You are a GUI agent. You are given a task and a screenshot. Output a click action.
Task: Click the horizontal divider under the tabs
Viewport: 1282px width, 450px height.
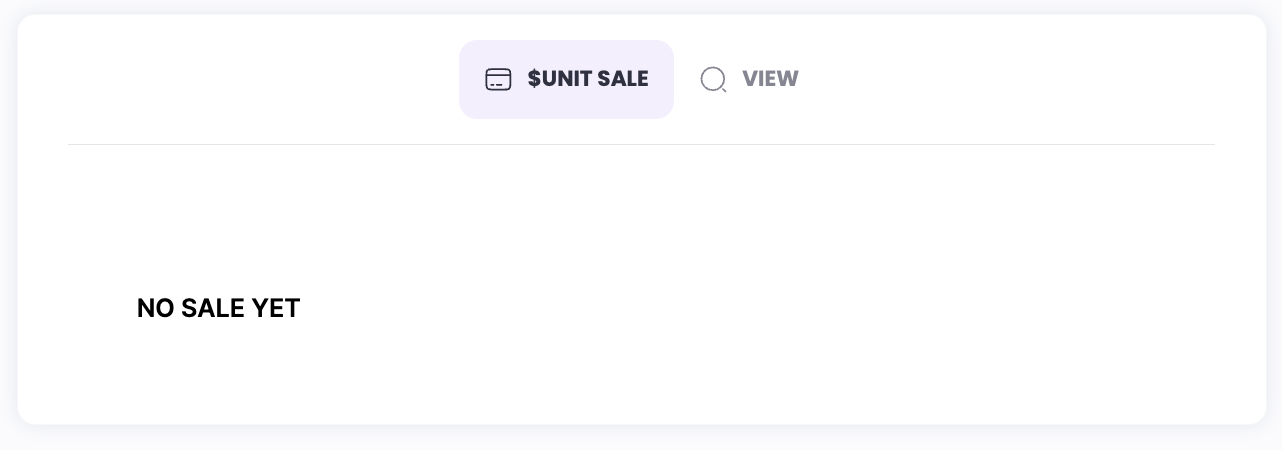pos(640,145)
